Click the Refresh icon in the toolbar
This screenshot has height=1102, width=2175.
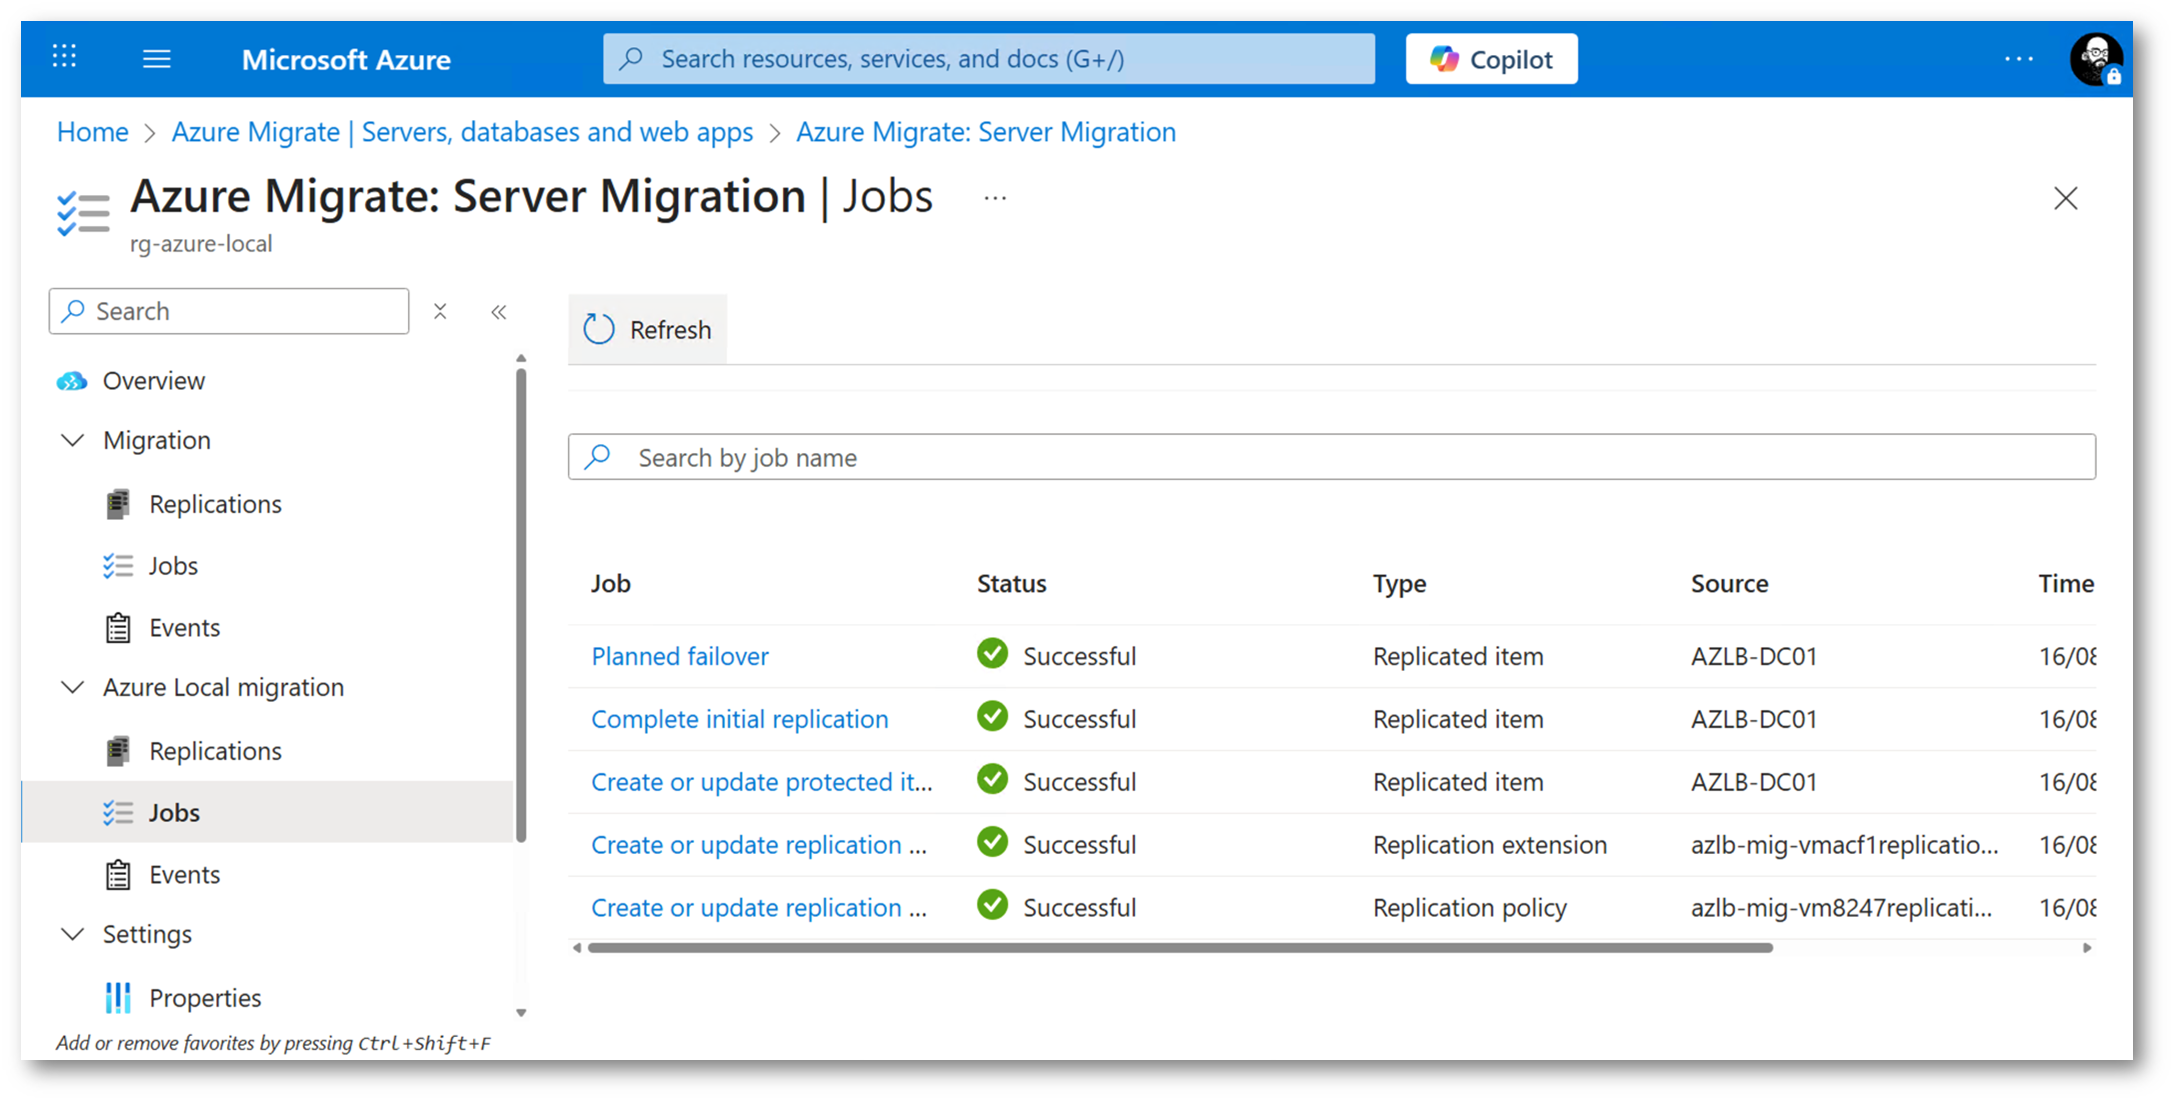599,329
